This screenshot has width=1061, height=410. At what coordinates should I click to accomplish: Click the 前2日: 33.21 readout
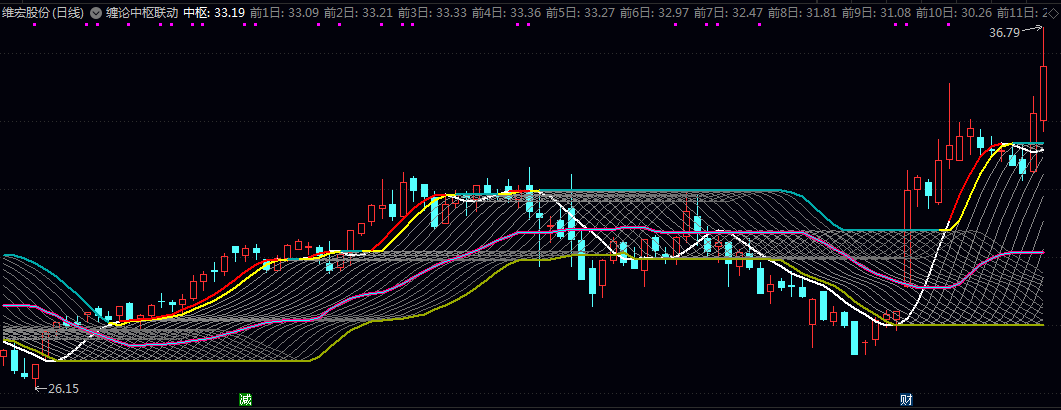[359, 12]
